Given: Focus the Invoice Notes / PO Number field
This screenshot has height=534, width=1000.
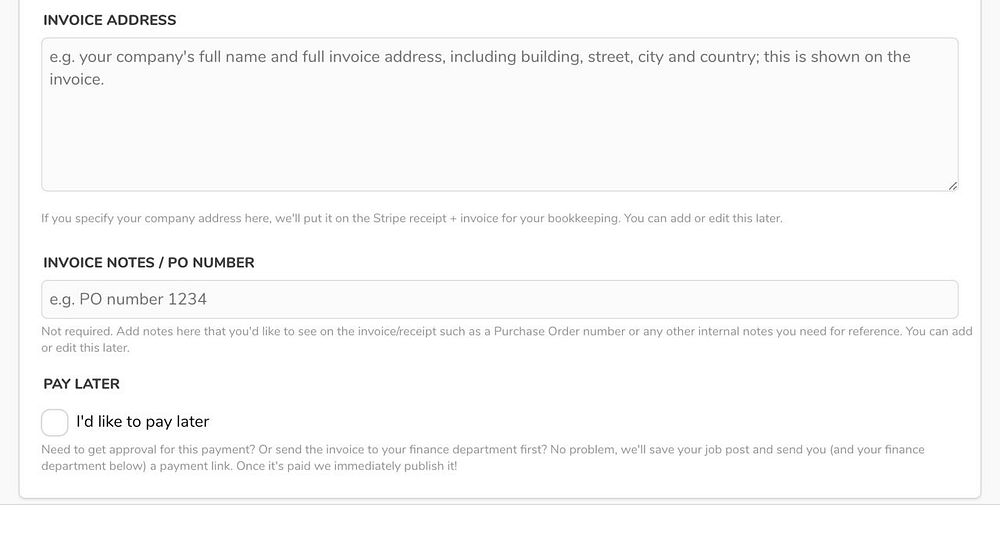Looking at the screenshot, I should point(499,299).
